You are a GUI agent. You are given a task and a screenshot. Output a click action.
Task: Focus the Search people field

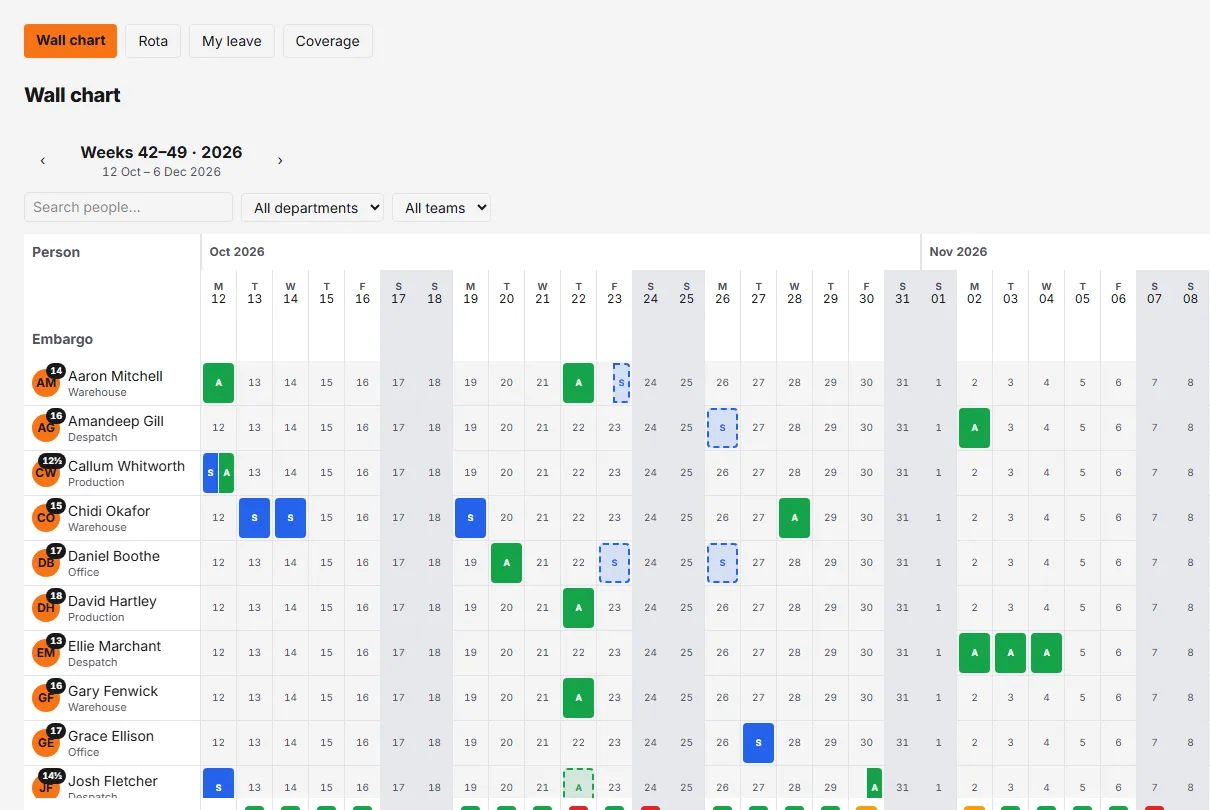click(x=129, y=207)
